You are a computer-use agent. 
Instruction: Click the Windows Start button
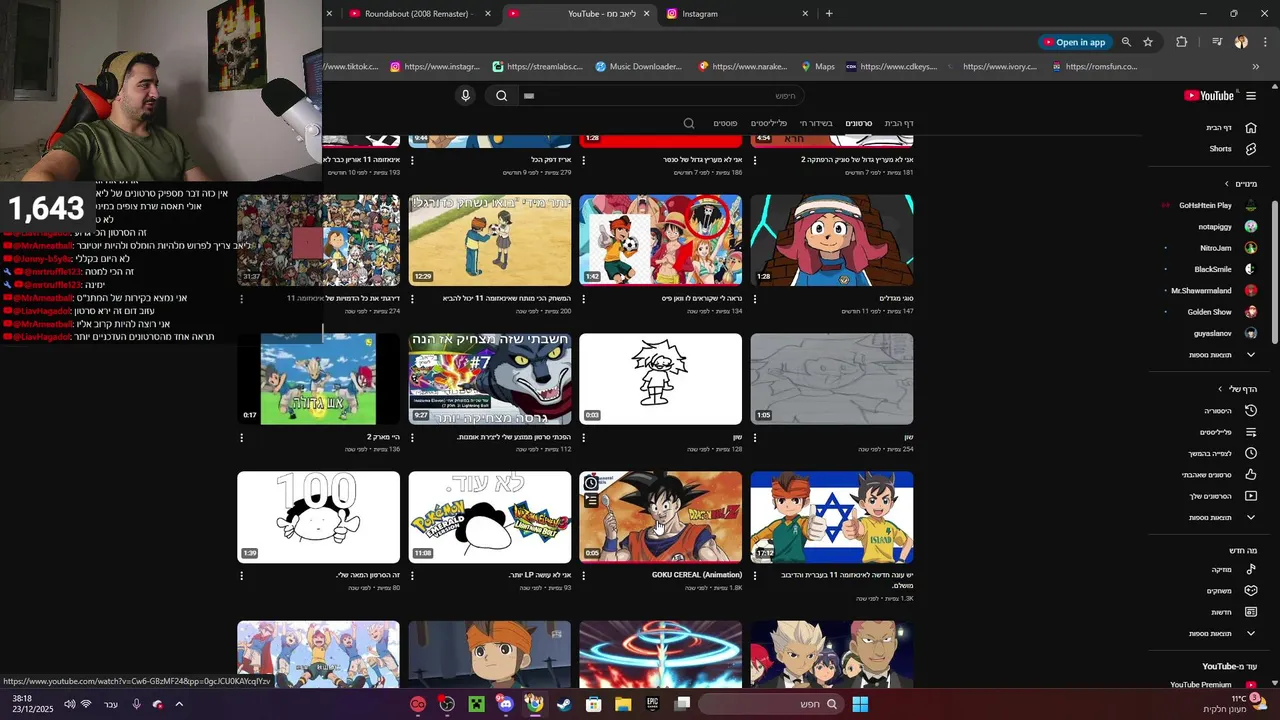860,704
